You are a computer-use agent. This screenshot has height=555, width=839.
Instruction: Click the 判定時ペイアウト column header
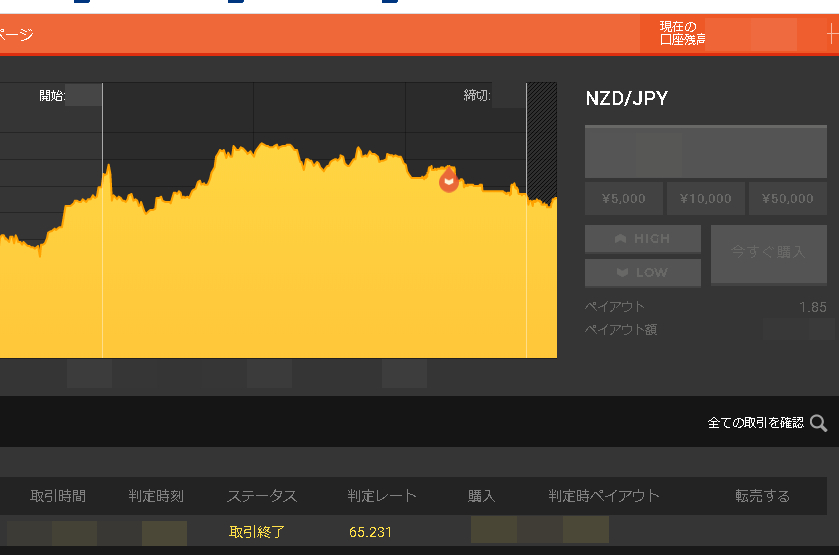(x=604, y=496)
